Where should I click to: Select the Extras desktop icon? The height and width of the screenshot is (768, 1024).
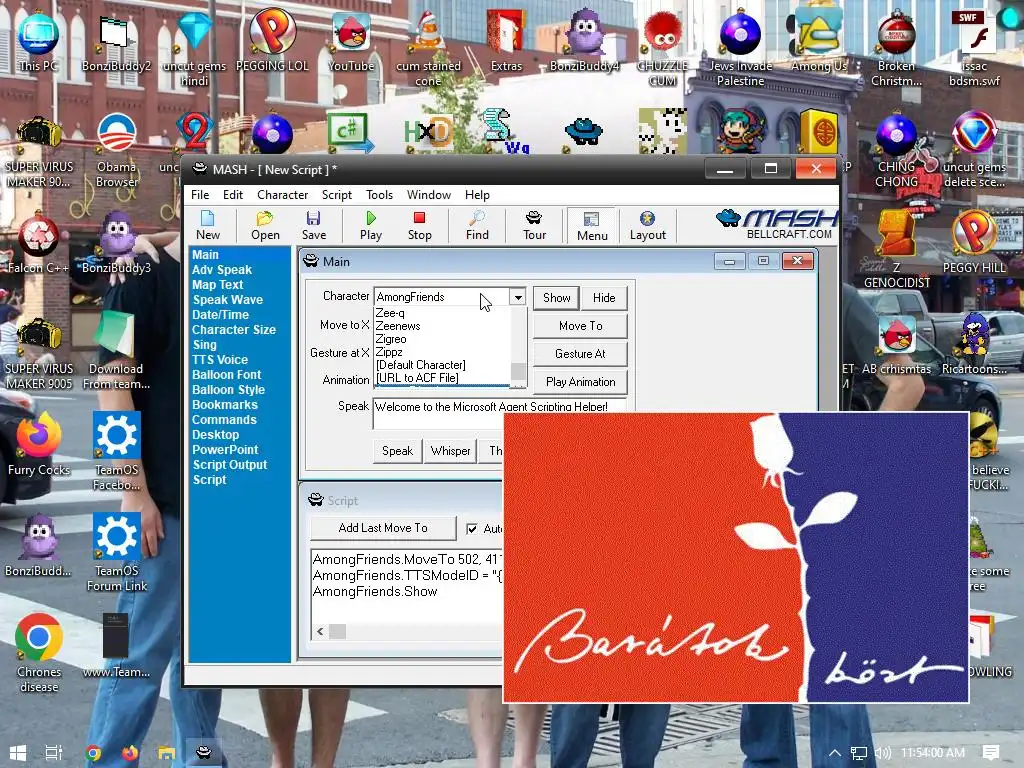pos(507,42)
